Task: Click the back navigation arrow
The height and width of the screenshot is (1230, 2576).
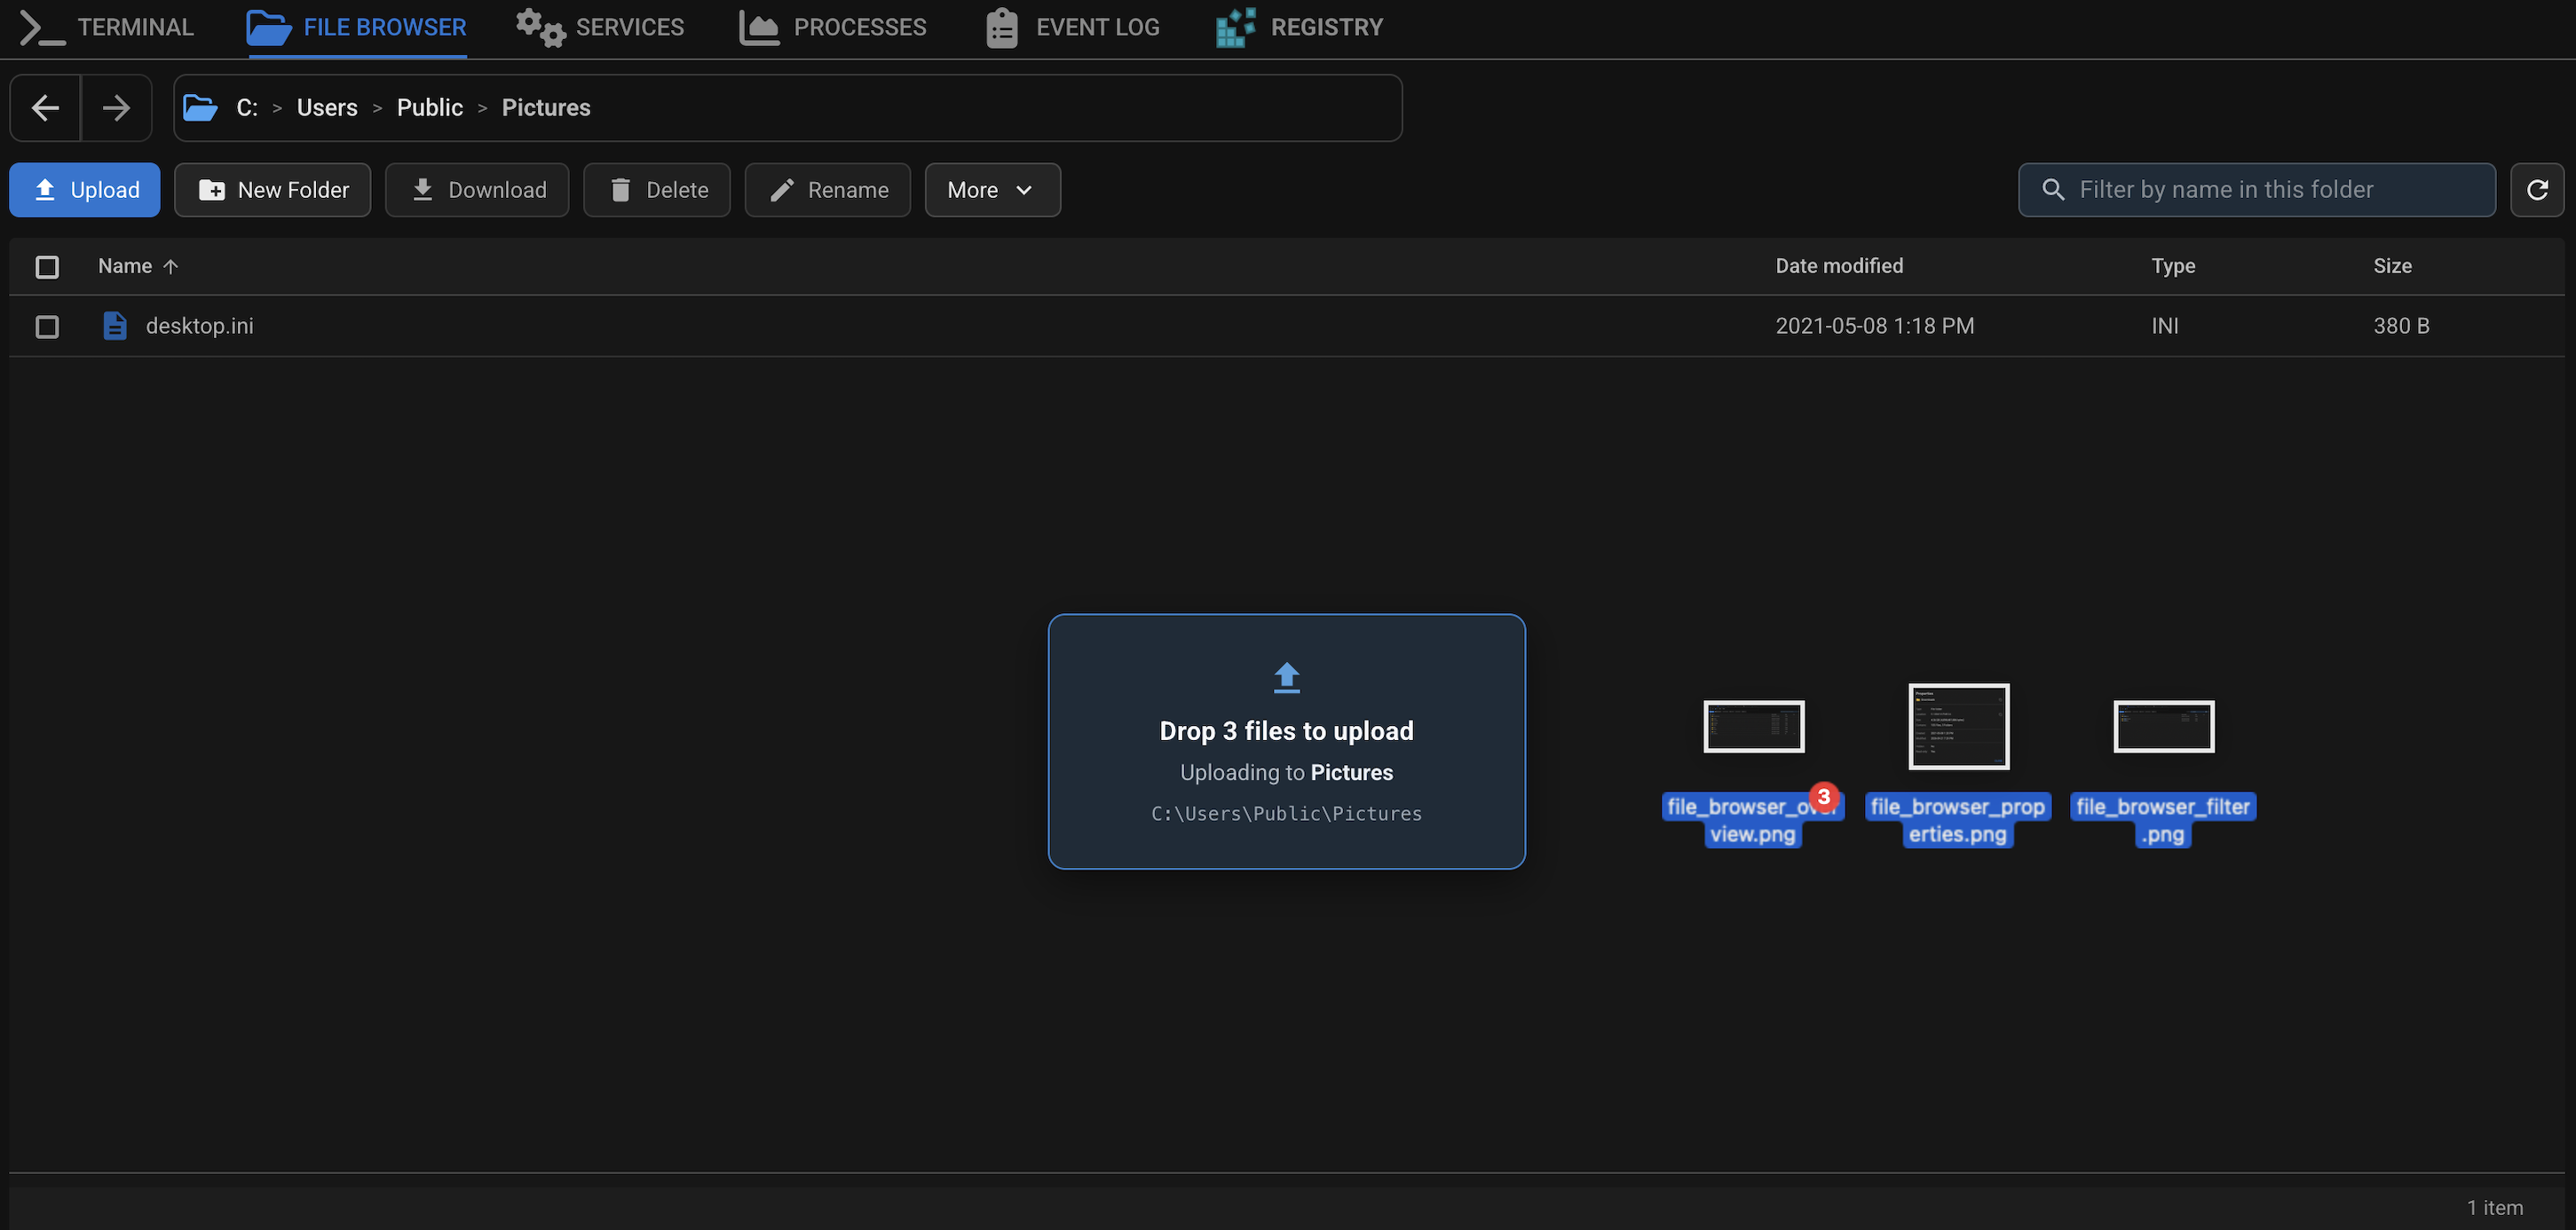Action: pyautogui.click(x=45, y=108)
